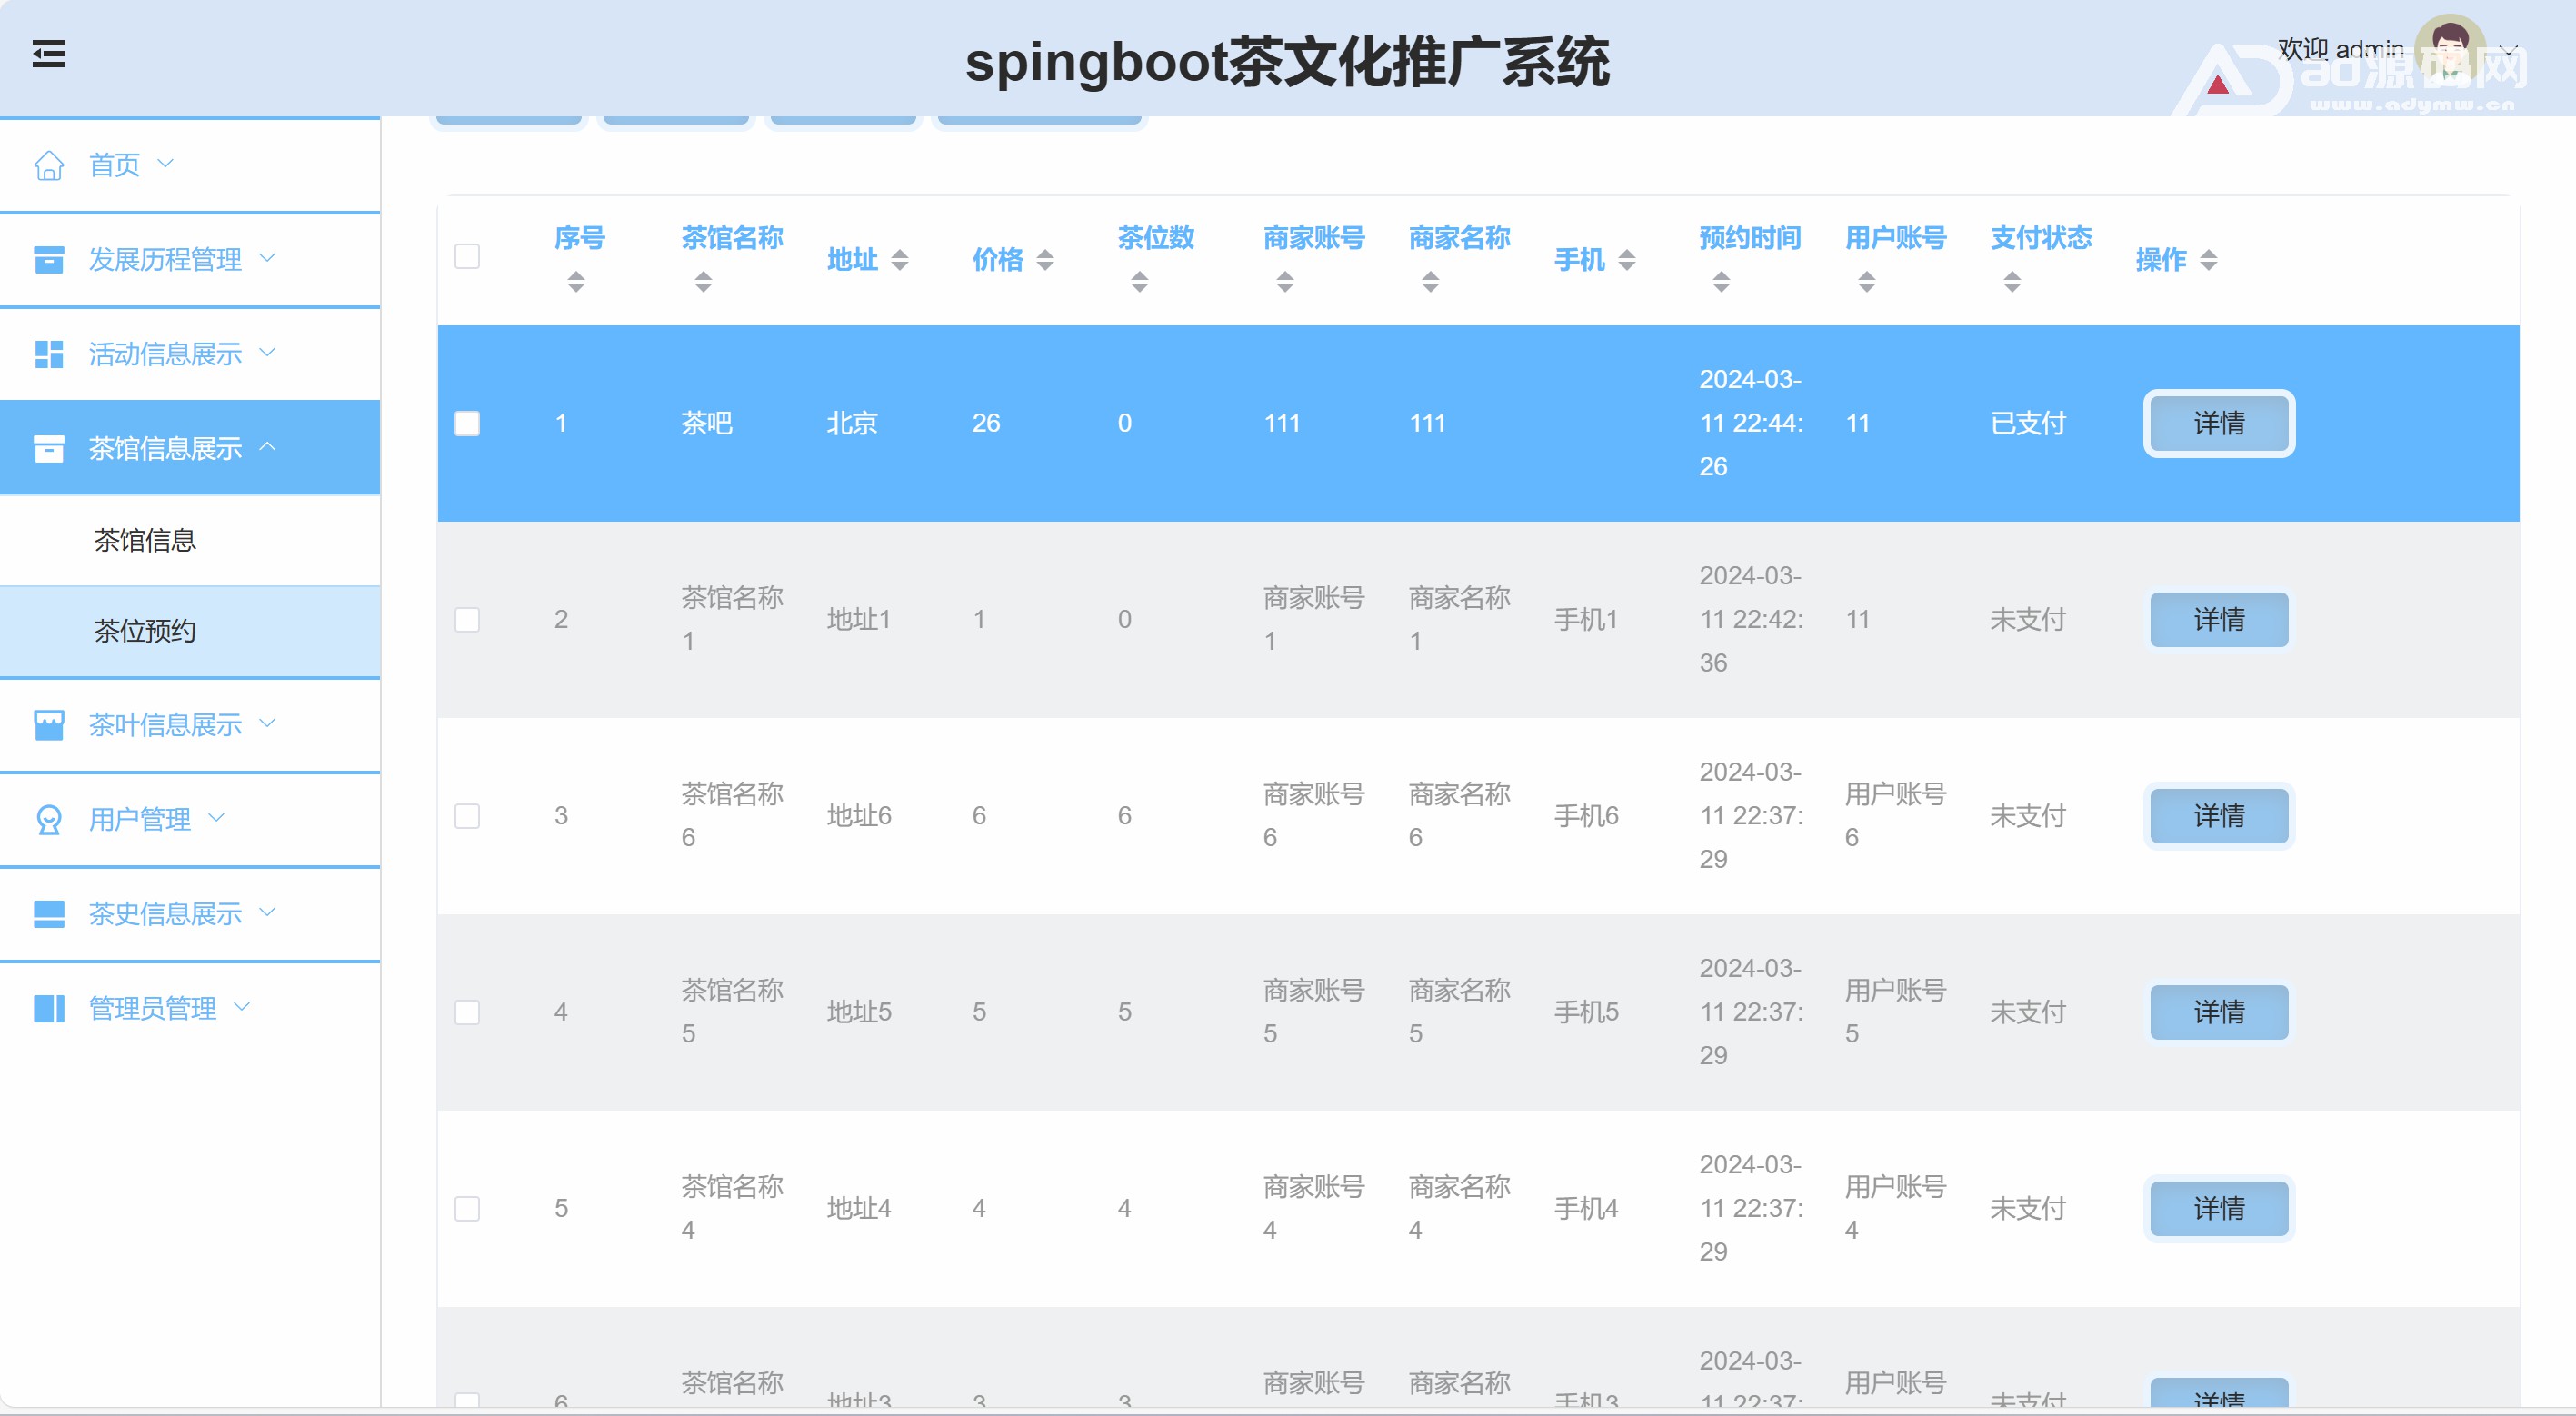Expand the 用户管理 menu chevron
The width and height of the screenshot is (2576, 1416).
[216, 818]
